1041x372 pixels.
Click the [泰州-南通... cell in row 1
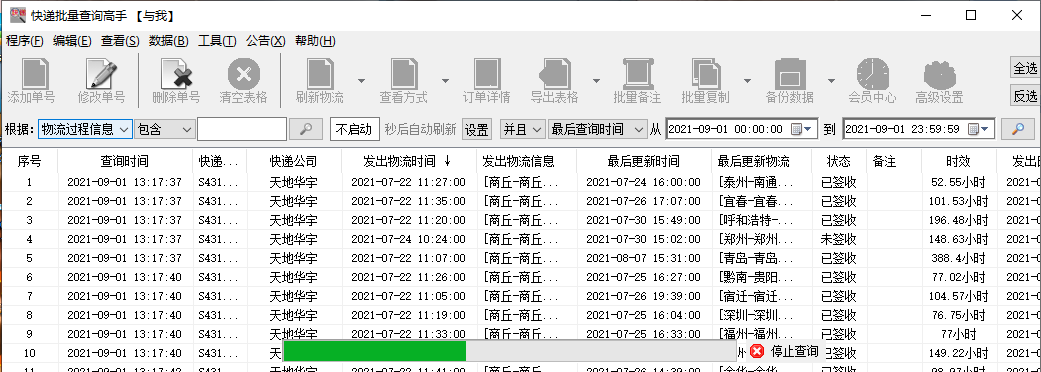(761, 182)
